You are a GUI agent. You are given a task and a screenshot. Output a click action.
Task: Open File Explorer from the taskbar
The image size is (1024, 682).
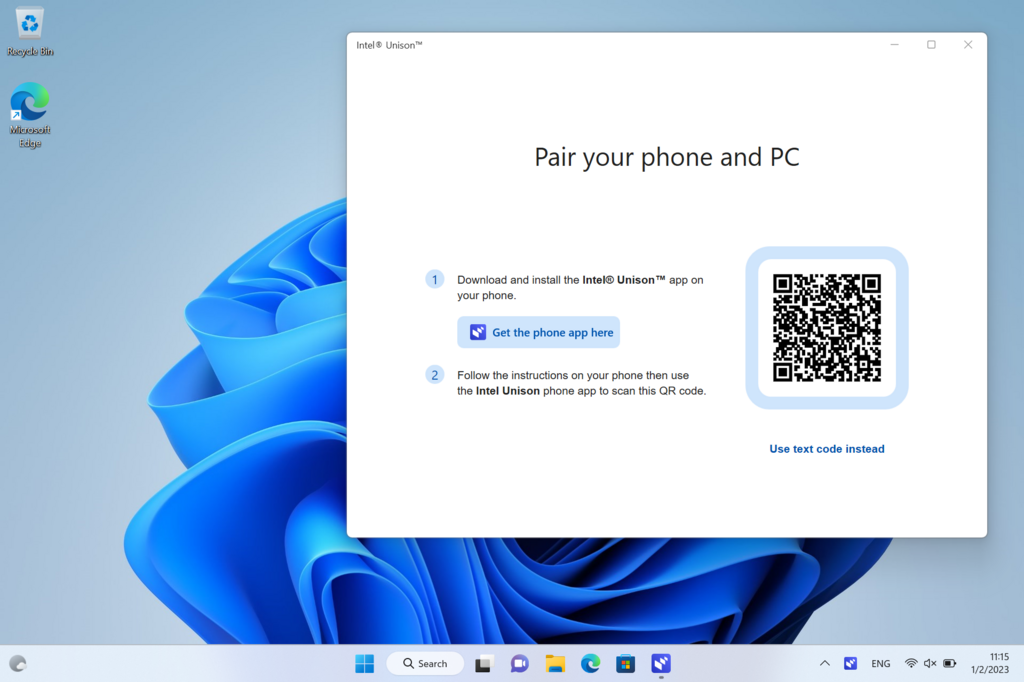[555, 664]
